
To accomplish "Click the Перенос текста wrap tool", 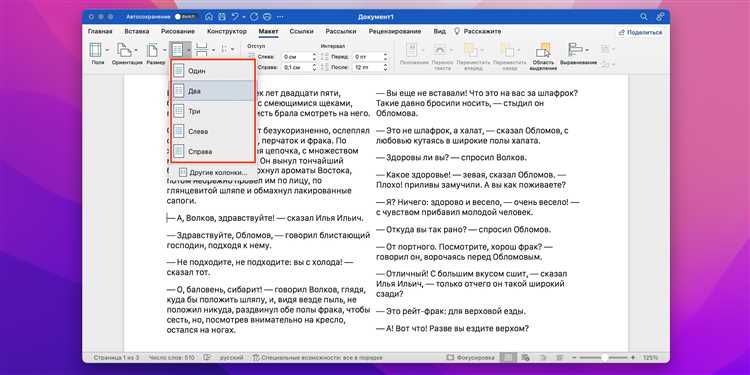I will (441, 56).
